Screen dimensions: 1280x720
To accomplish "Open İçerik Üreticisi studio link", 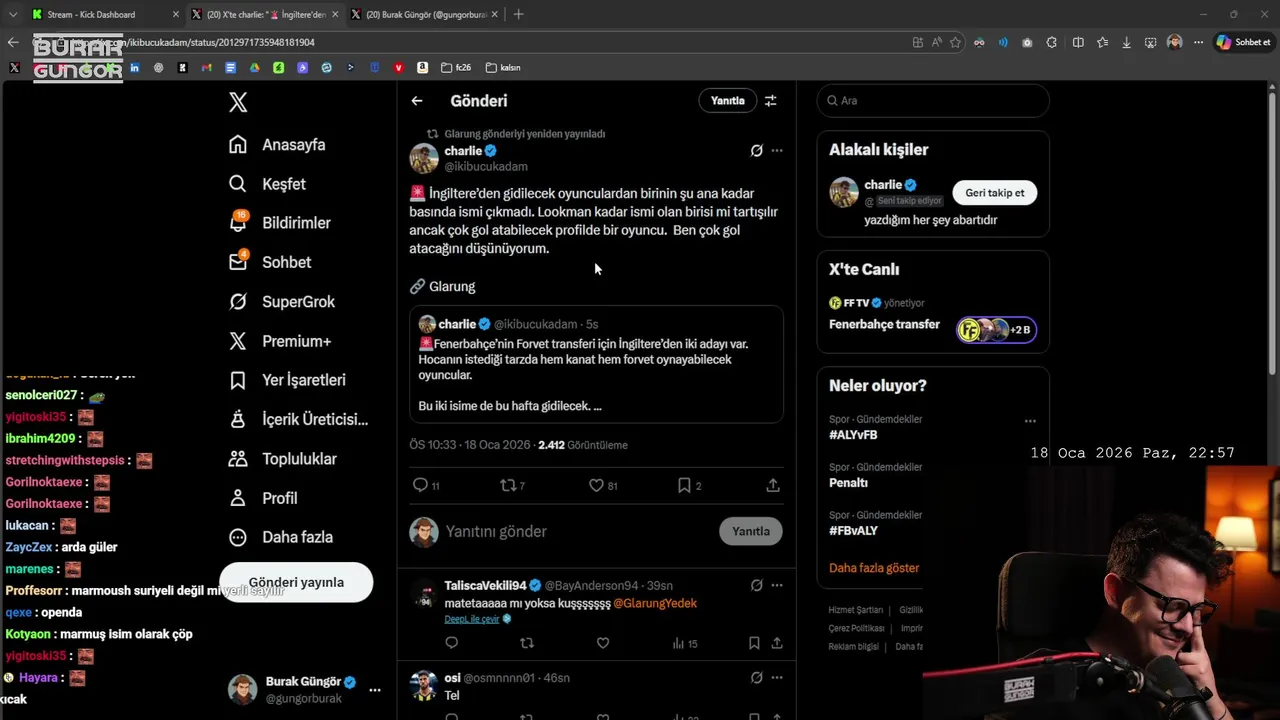I will (x=298, y=419).
